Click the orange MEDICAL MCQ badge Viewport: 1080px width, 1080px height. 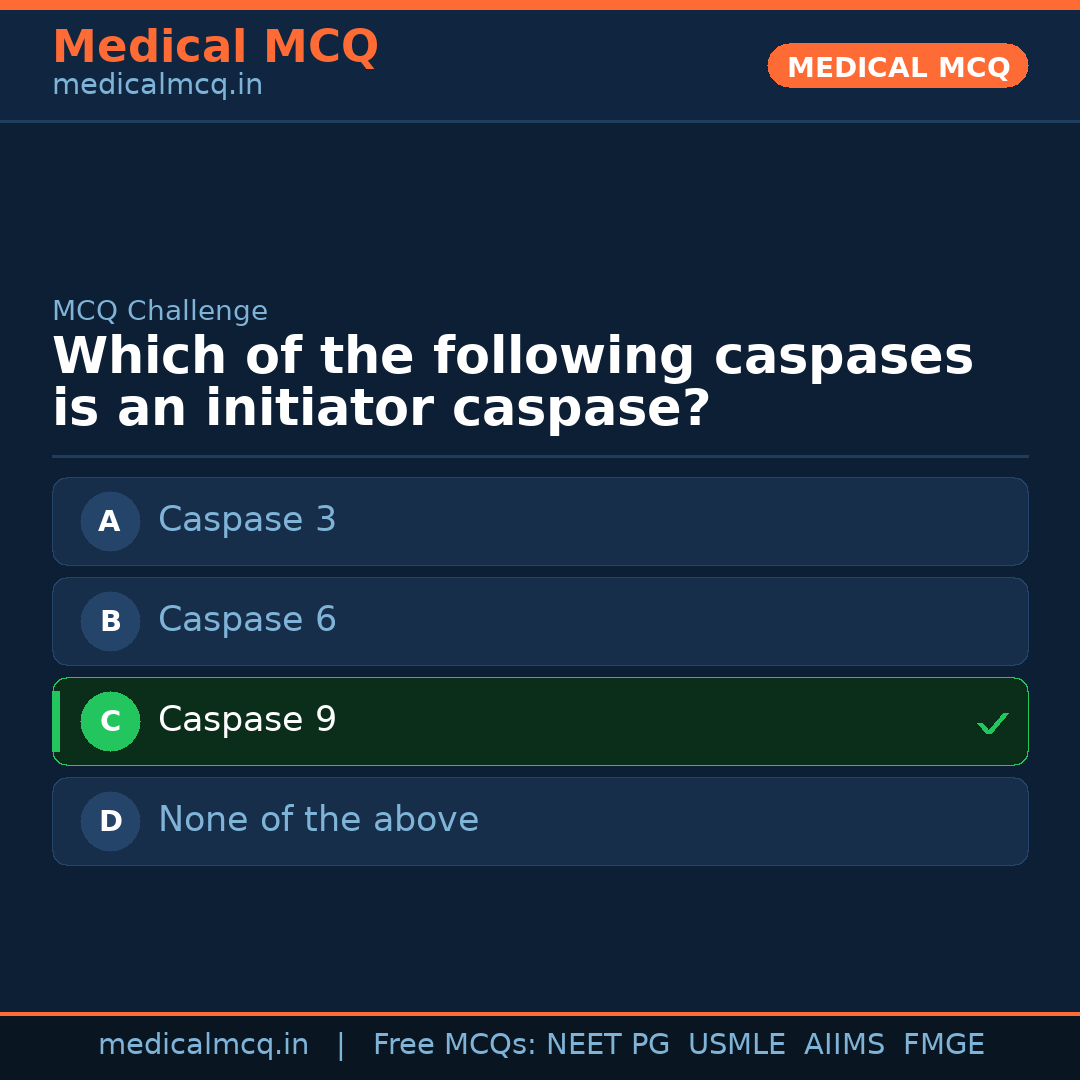pos(897,66)
